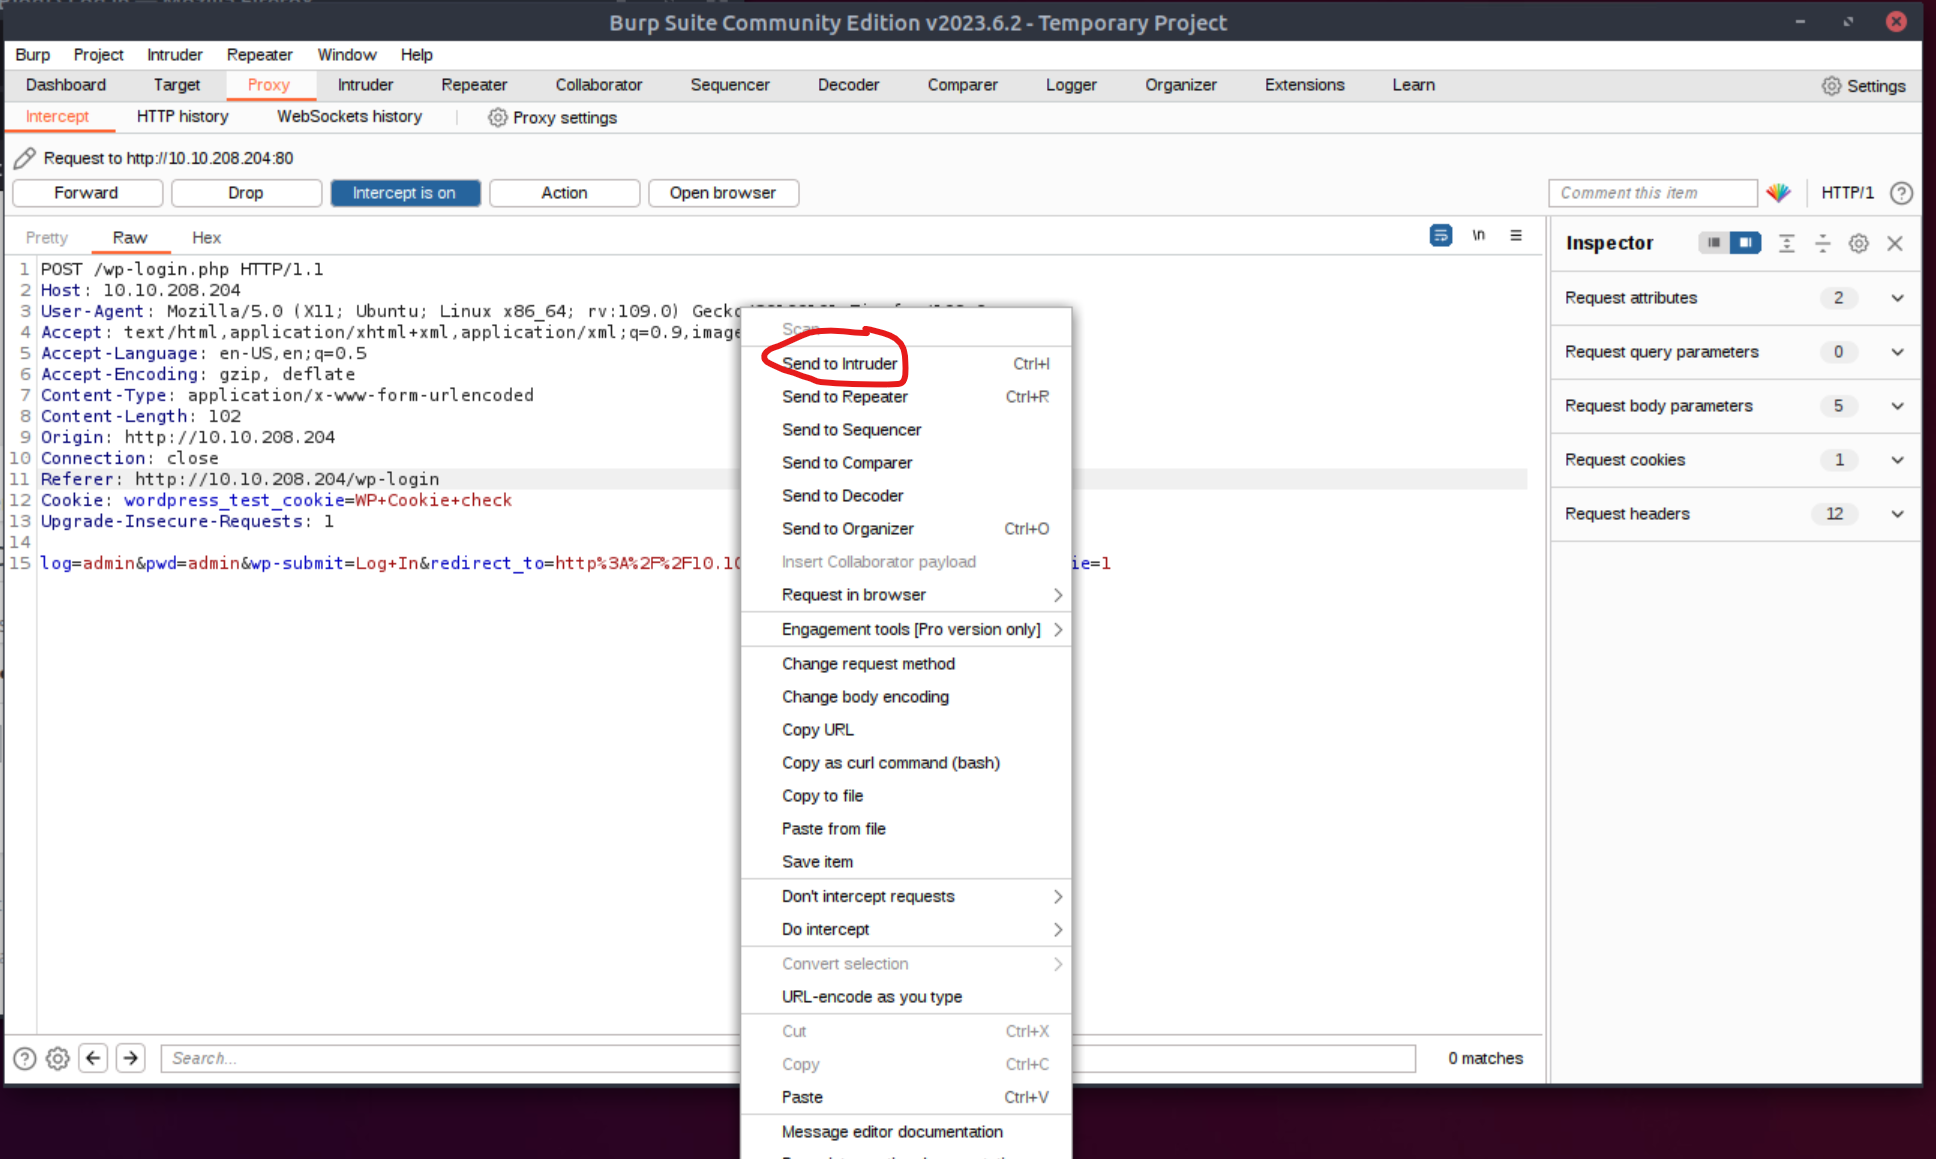This screenshot has height=1159, width=1936.
Task: Click the Comment this item field
Action: [x=1652, y=193]
